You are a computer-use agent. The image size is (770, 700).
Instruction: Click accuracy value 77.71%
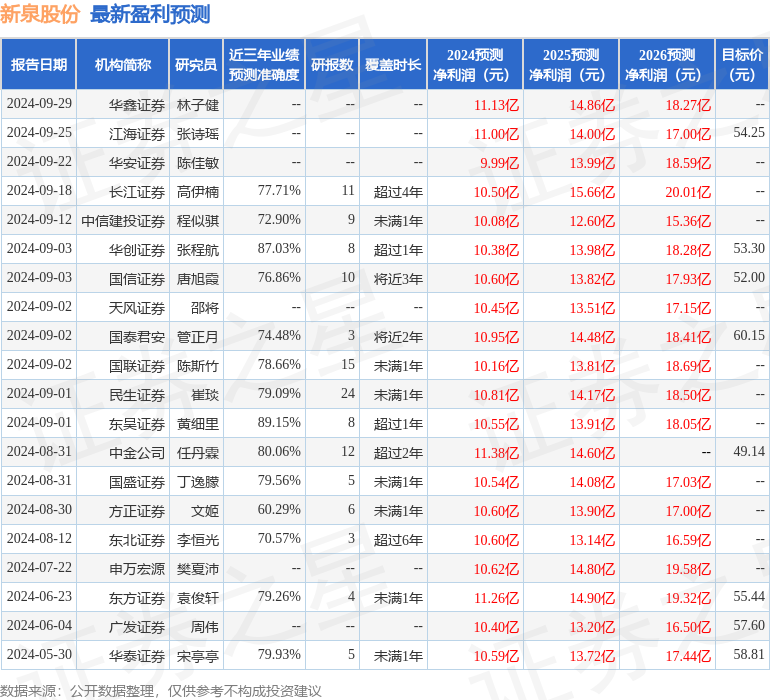click(279, 190)
